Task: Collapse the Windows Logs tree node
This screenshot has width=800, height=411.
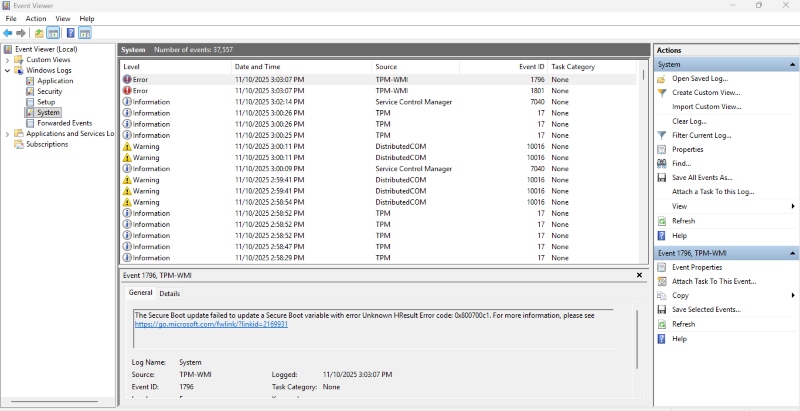Action: [x=8, y=70]
